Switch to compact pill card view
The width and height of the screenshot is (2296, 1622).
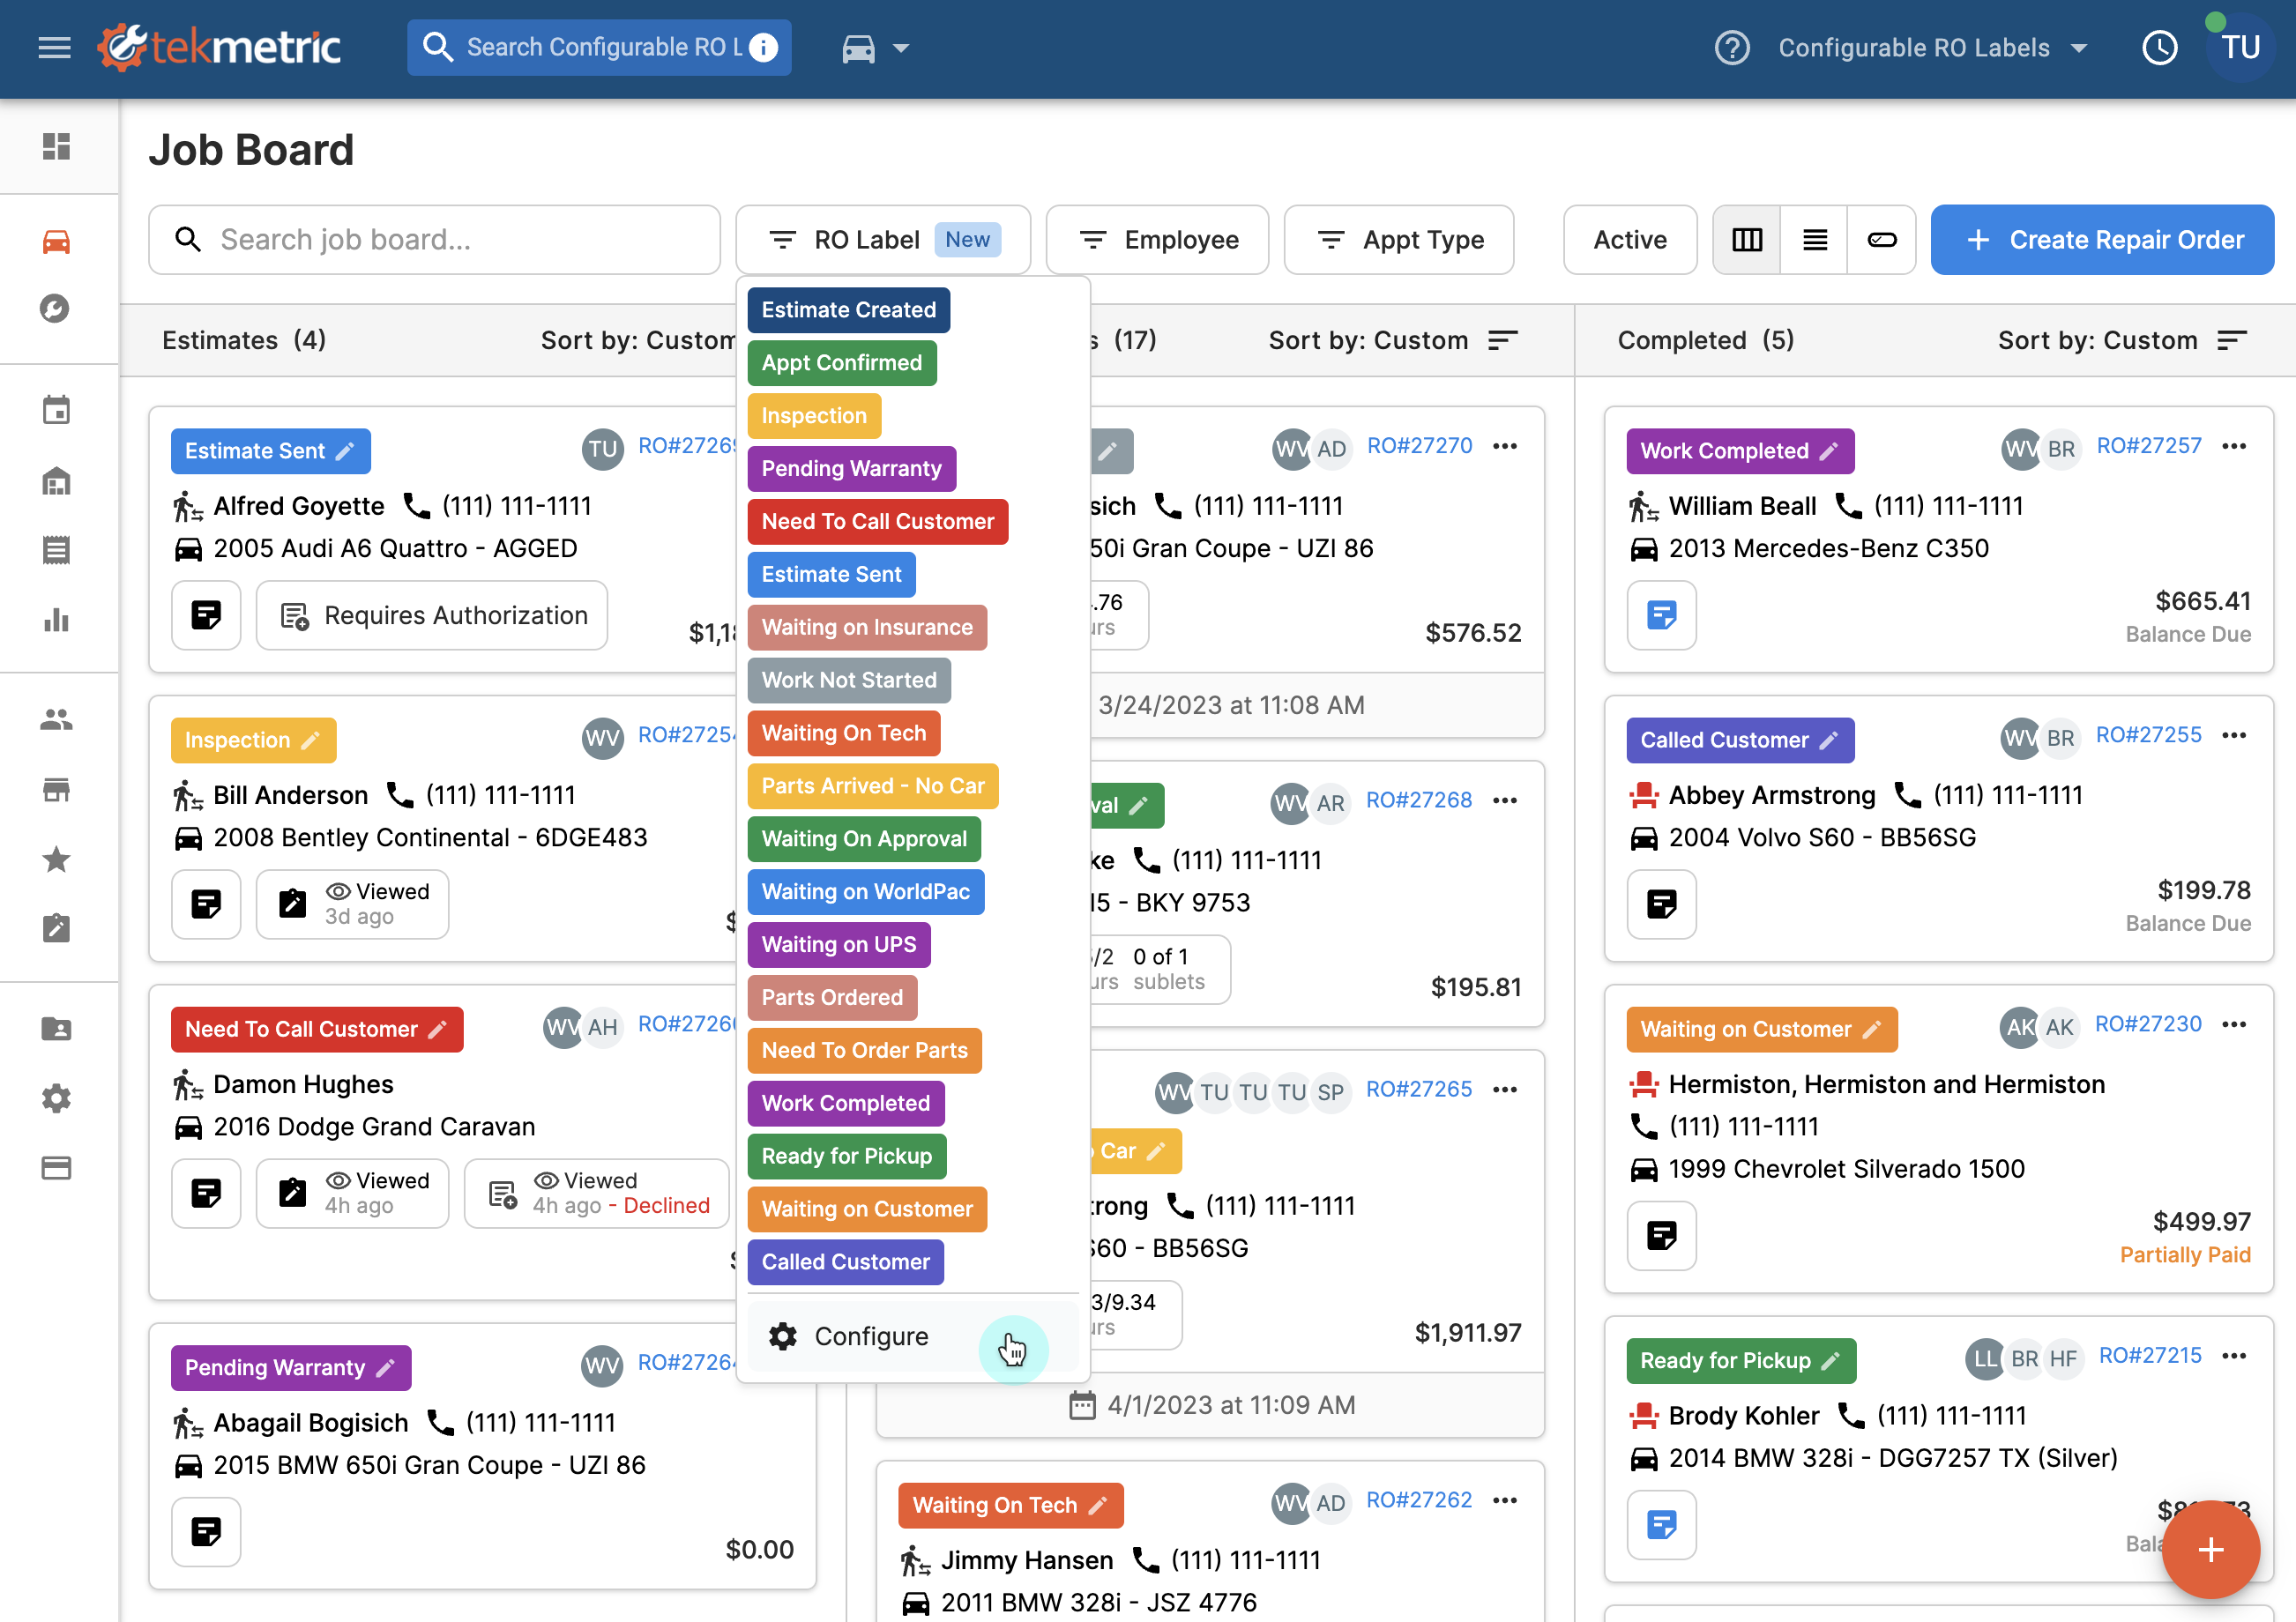click(x=1881, y=240)
